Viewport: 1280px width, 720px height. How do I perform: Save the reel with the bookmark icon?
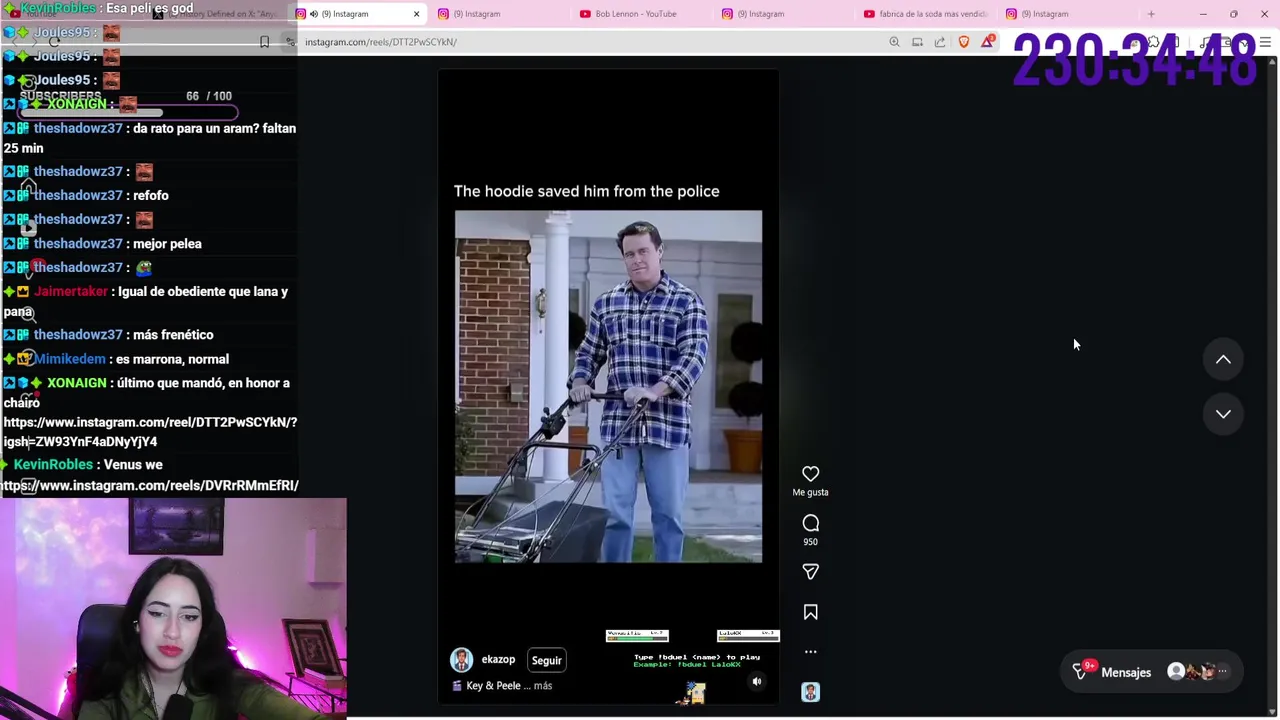[x=810, y=612]
